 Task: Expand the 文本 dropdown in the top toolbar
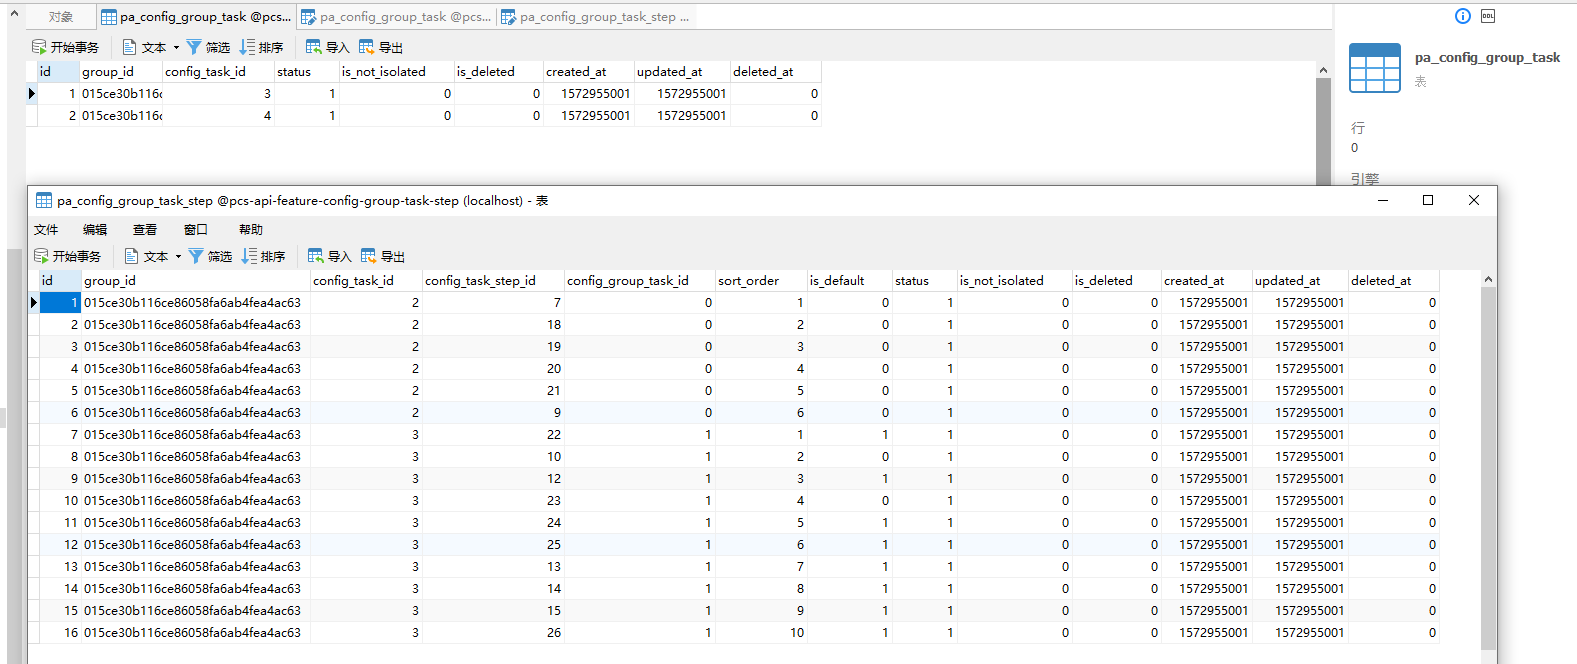click(x=176, y=47)
